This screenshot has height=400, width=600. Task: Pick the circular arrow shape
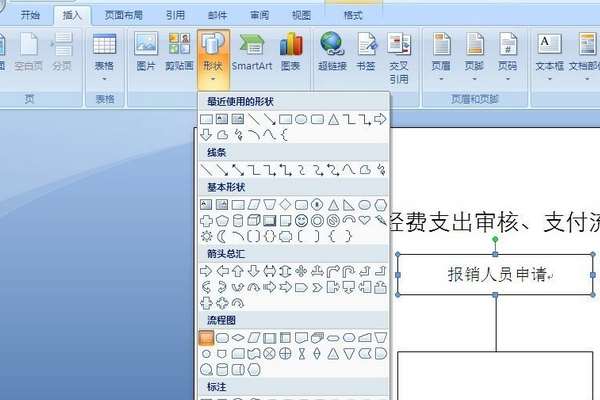click(238, 303)
